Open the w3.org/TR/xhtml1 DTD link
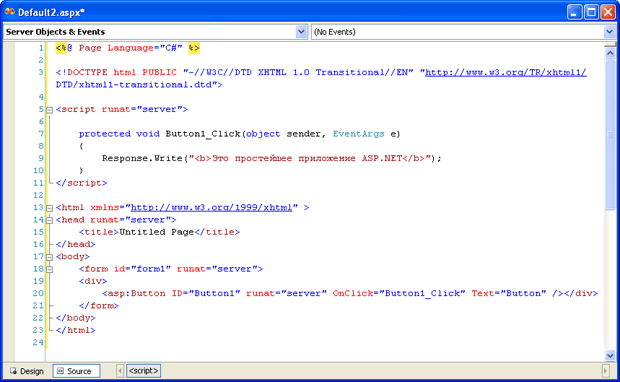Screen dimensions: 620x382 coord(506,72)
